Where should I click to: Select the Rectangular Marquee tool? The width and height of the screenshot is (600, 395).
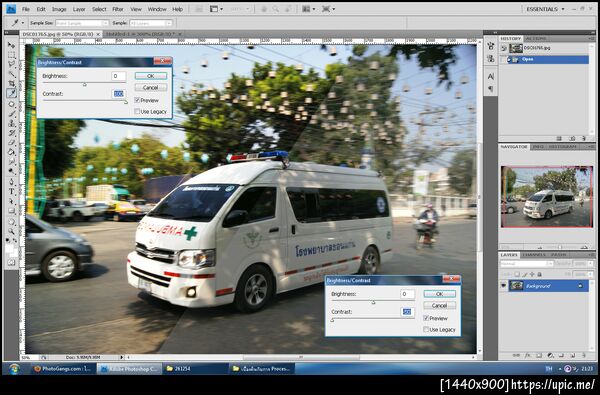click(x=11, y=54)
